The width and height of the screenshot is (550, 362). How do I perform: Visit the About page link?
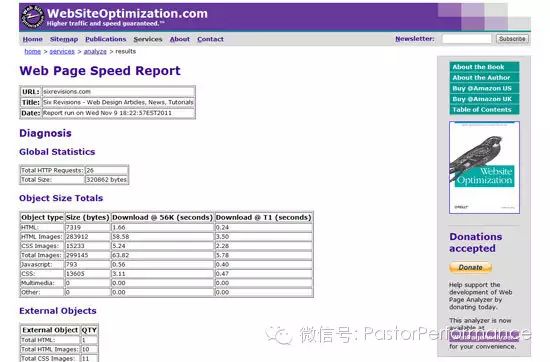[x=180, y=39]
